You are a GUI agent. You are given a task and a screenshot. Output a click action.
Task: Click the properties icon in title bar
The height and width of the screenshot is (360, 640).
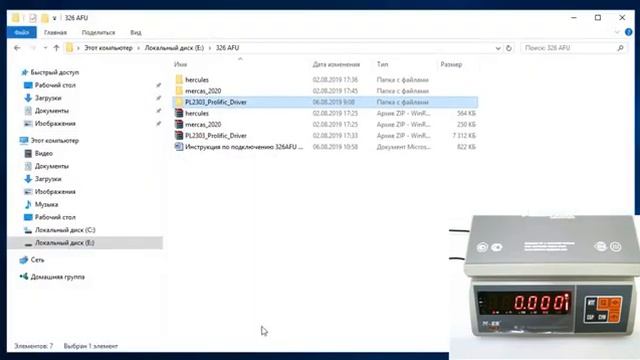pos(33,18)
